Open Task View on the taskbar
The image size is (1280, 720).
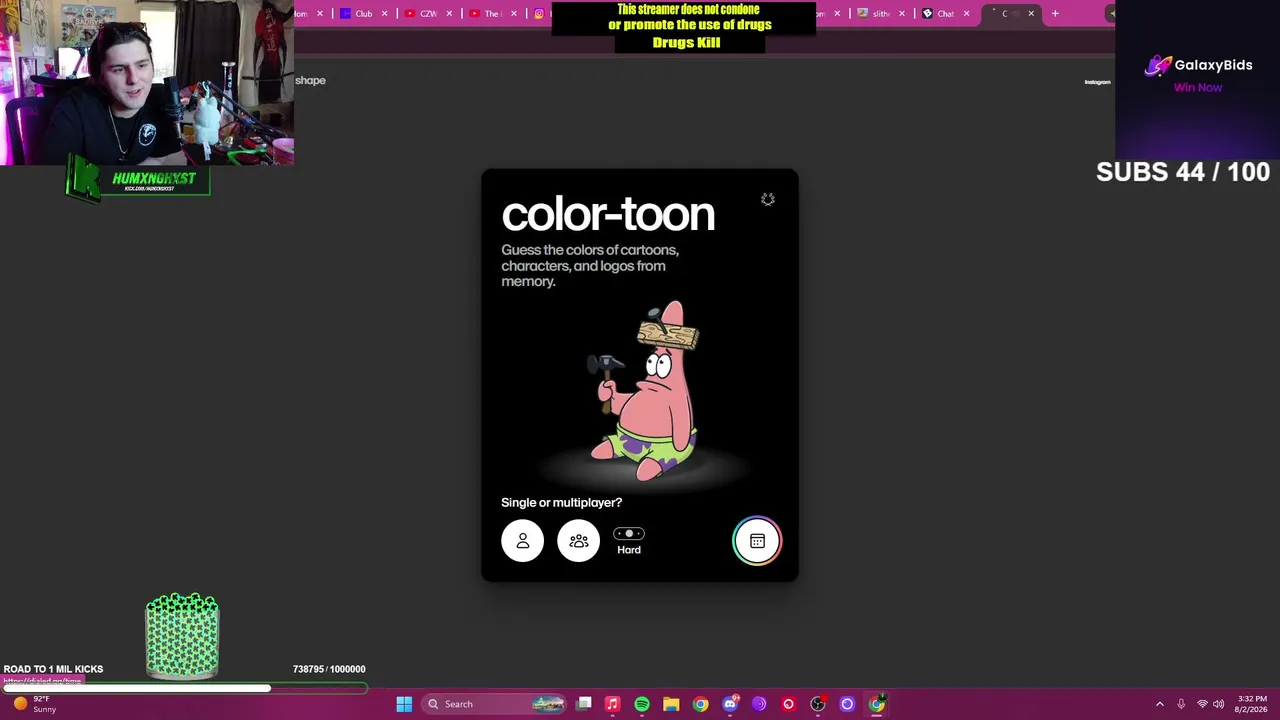pyautogui.click(x=584, y=704)
